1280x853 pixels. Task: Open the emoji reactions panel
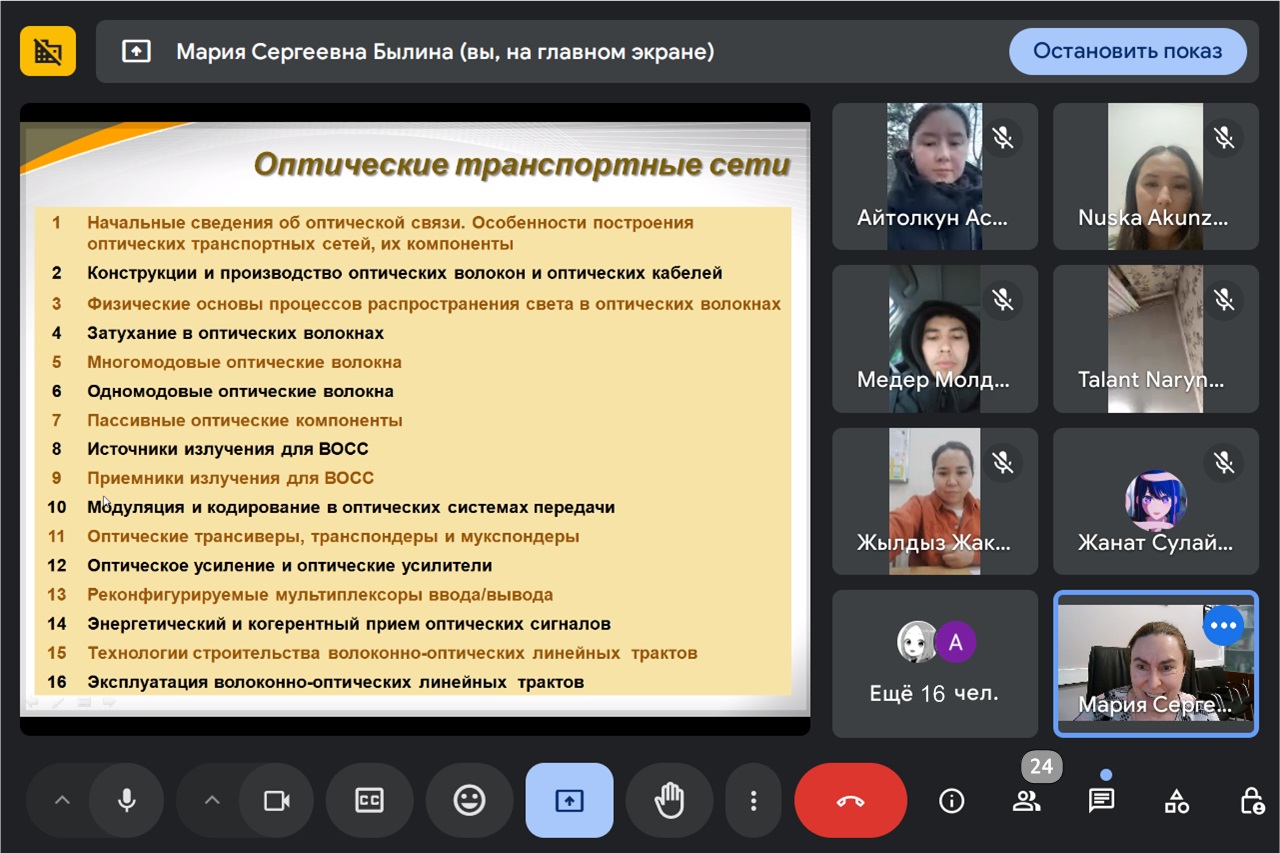[x=469, y=800]
